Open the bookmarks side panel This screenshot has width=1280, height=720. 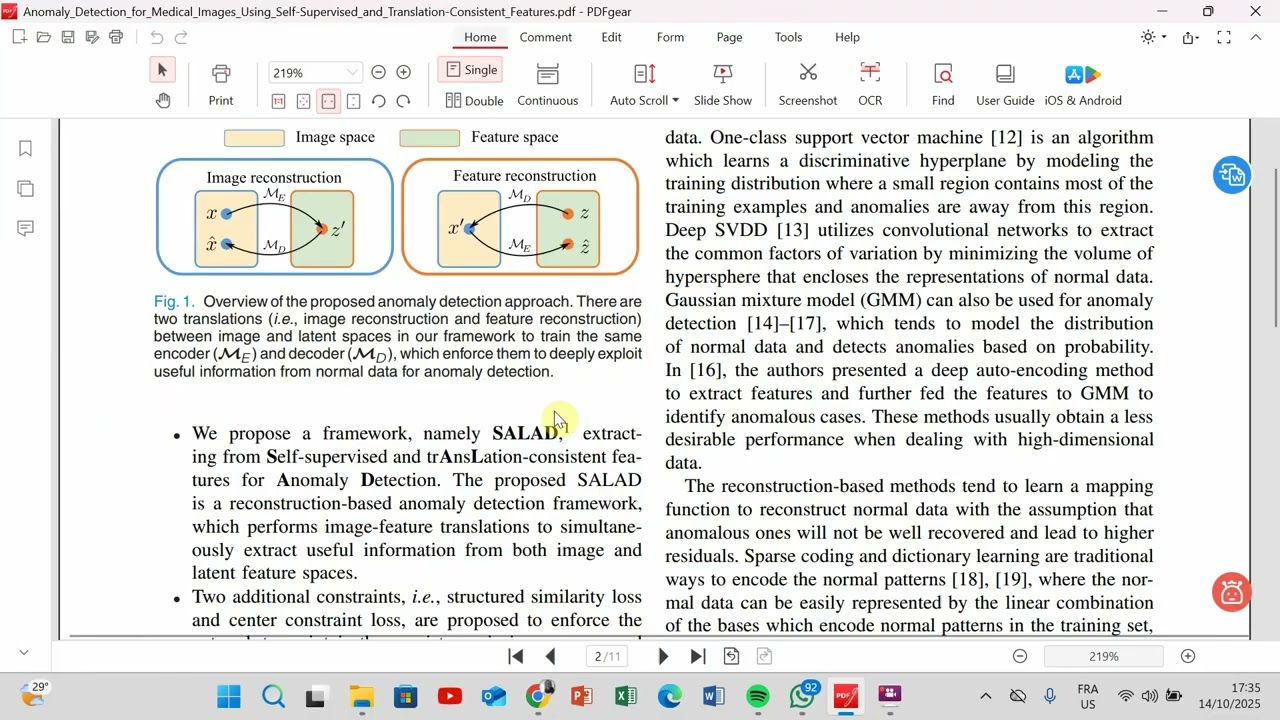click(x=26, y=149)
